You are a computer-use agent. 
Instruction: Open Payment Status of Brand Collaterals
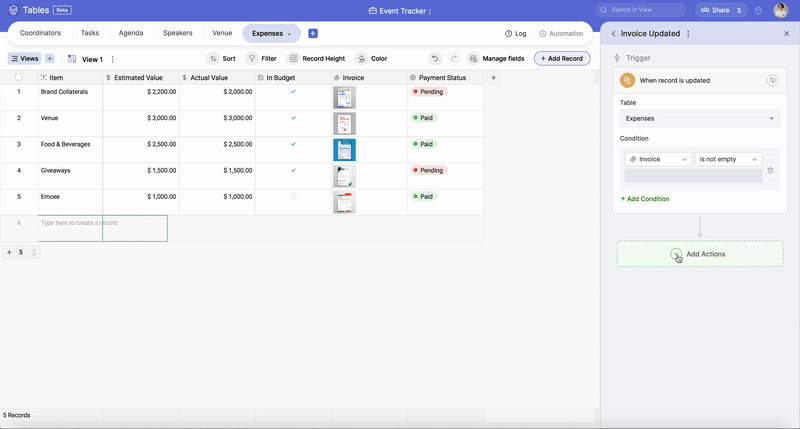[429, 92]
